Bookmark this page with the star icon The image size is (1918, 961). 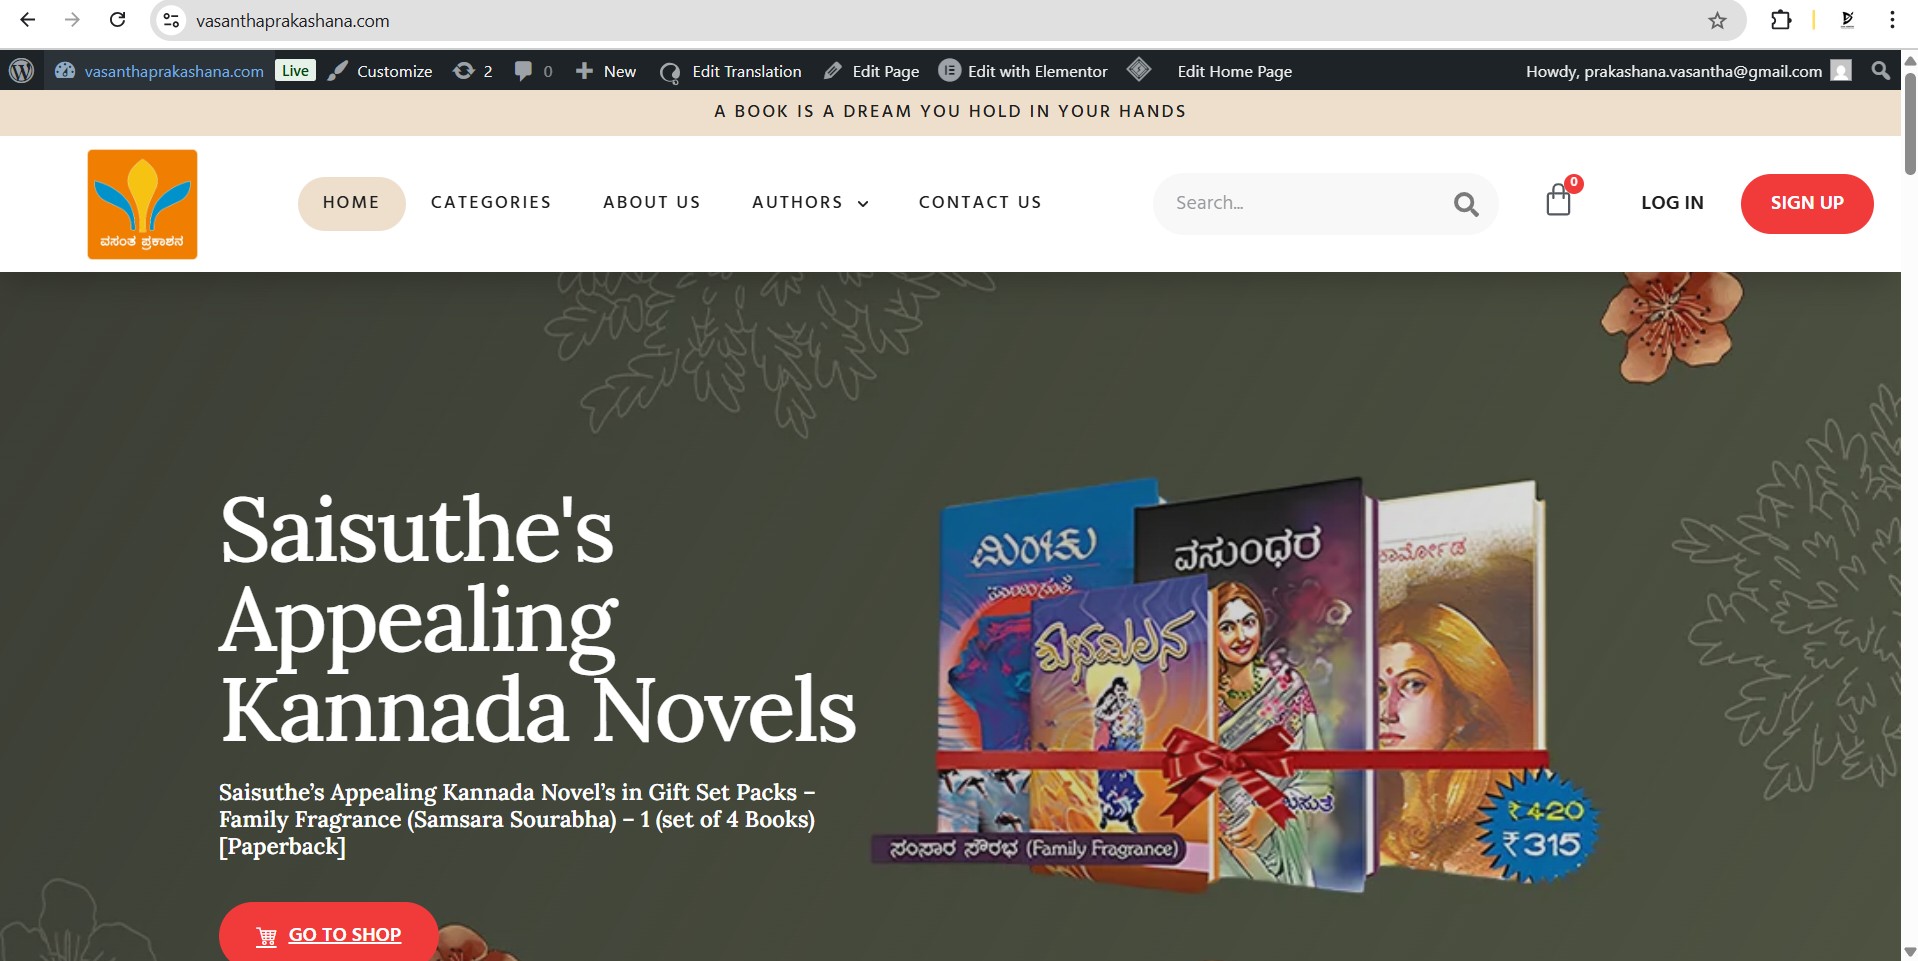1717,20
